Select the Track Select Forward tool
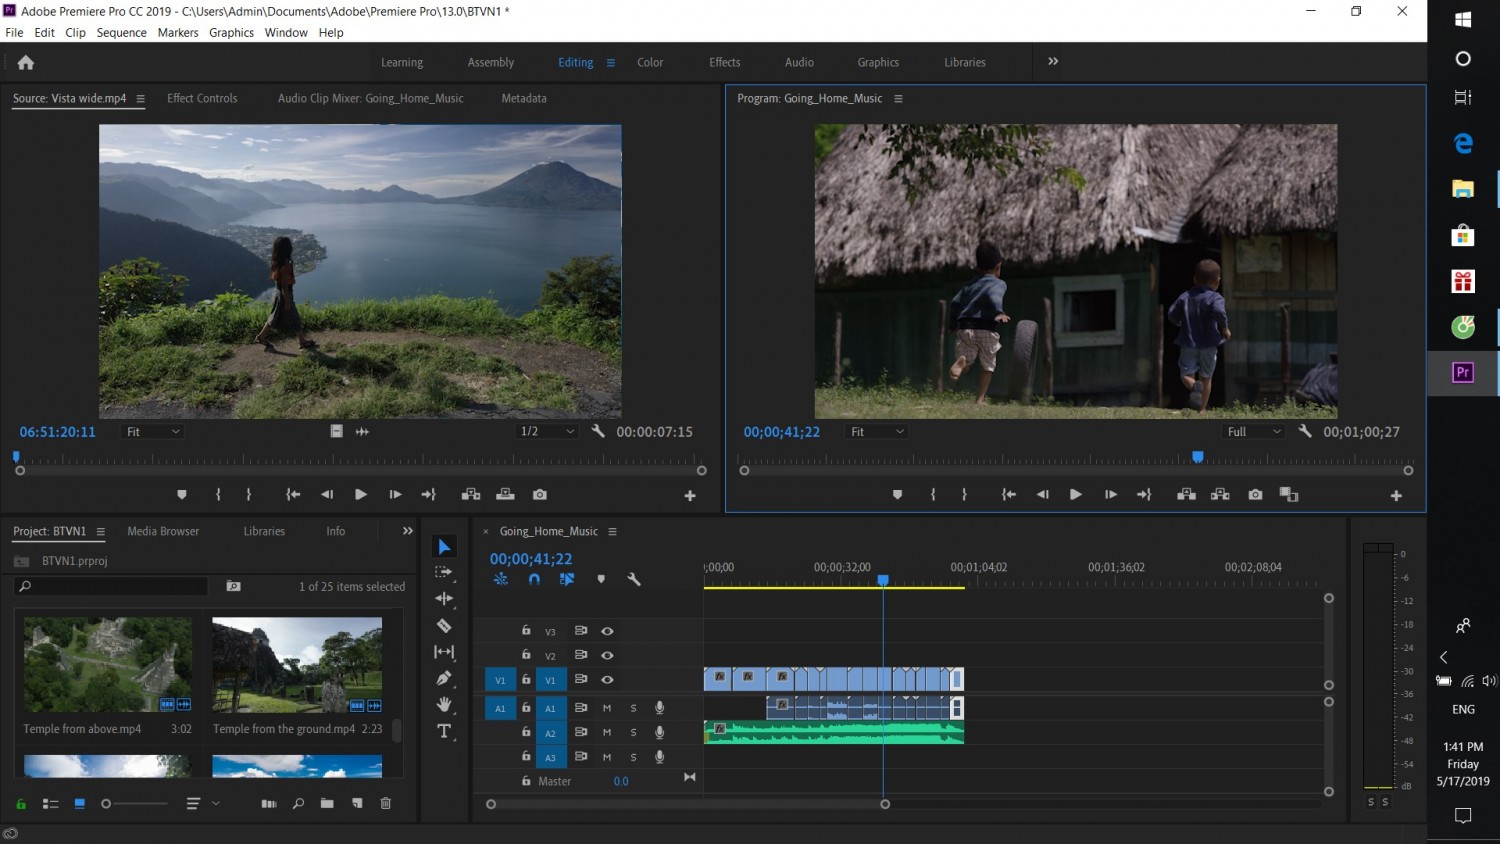The image size is (1500, 844). [x=444, y=572]
